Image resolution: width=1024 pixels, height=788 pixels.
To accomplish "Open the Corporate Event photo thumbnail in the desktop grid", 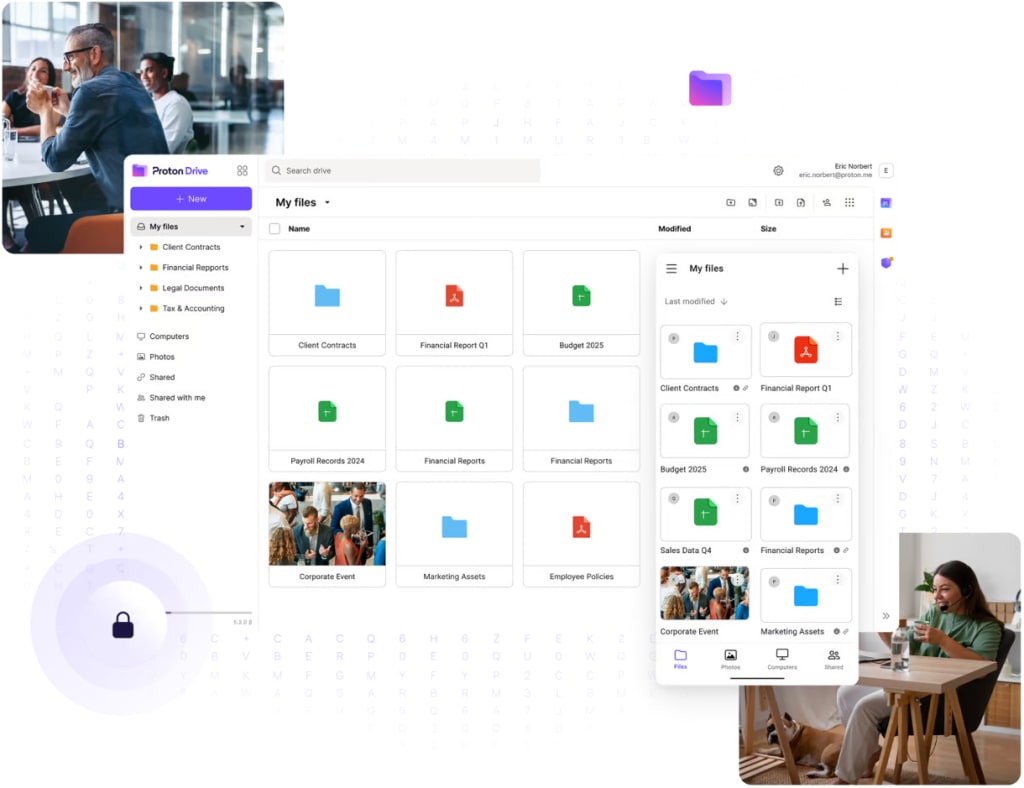I will (x=327, y=524).
